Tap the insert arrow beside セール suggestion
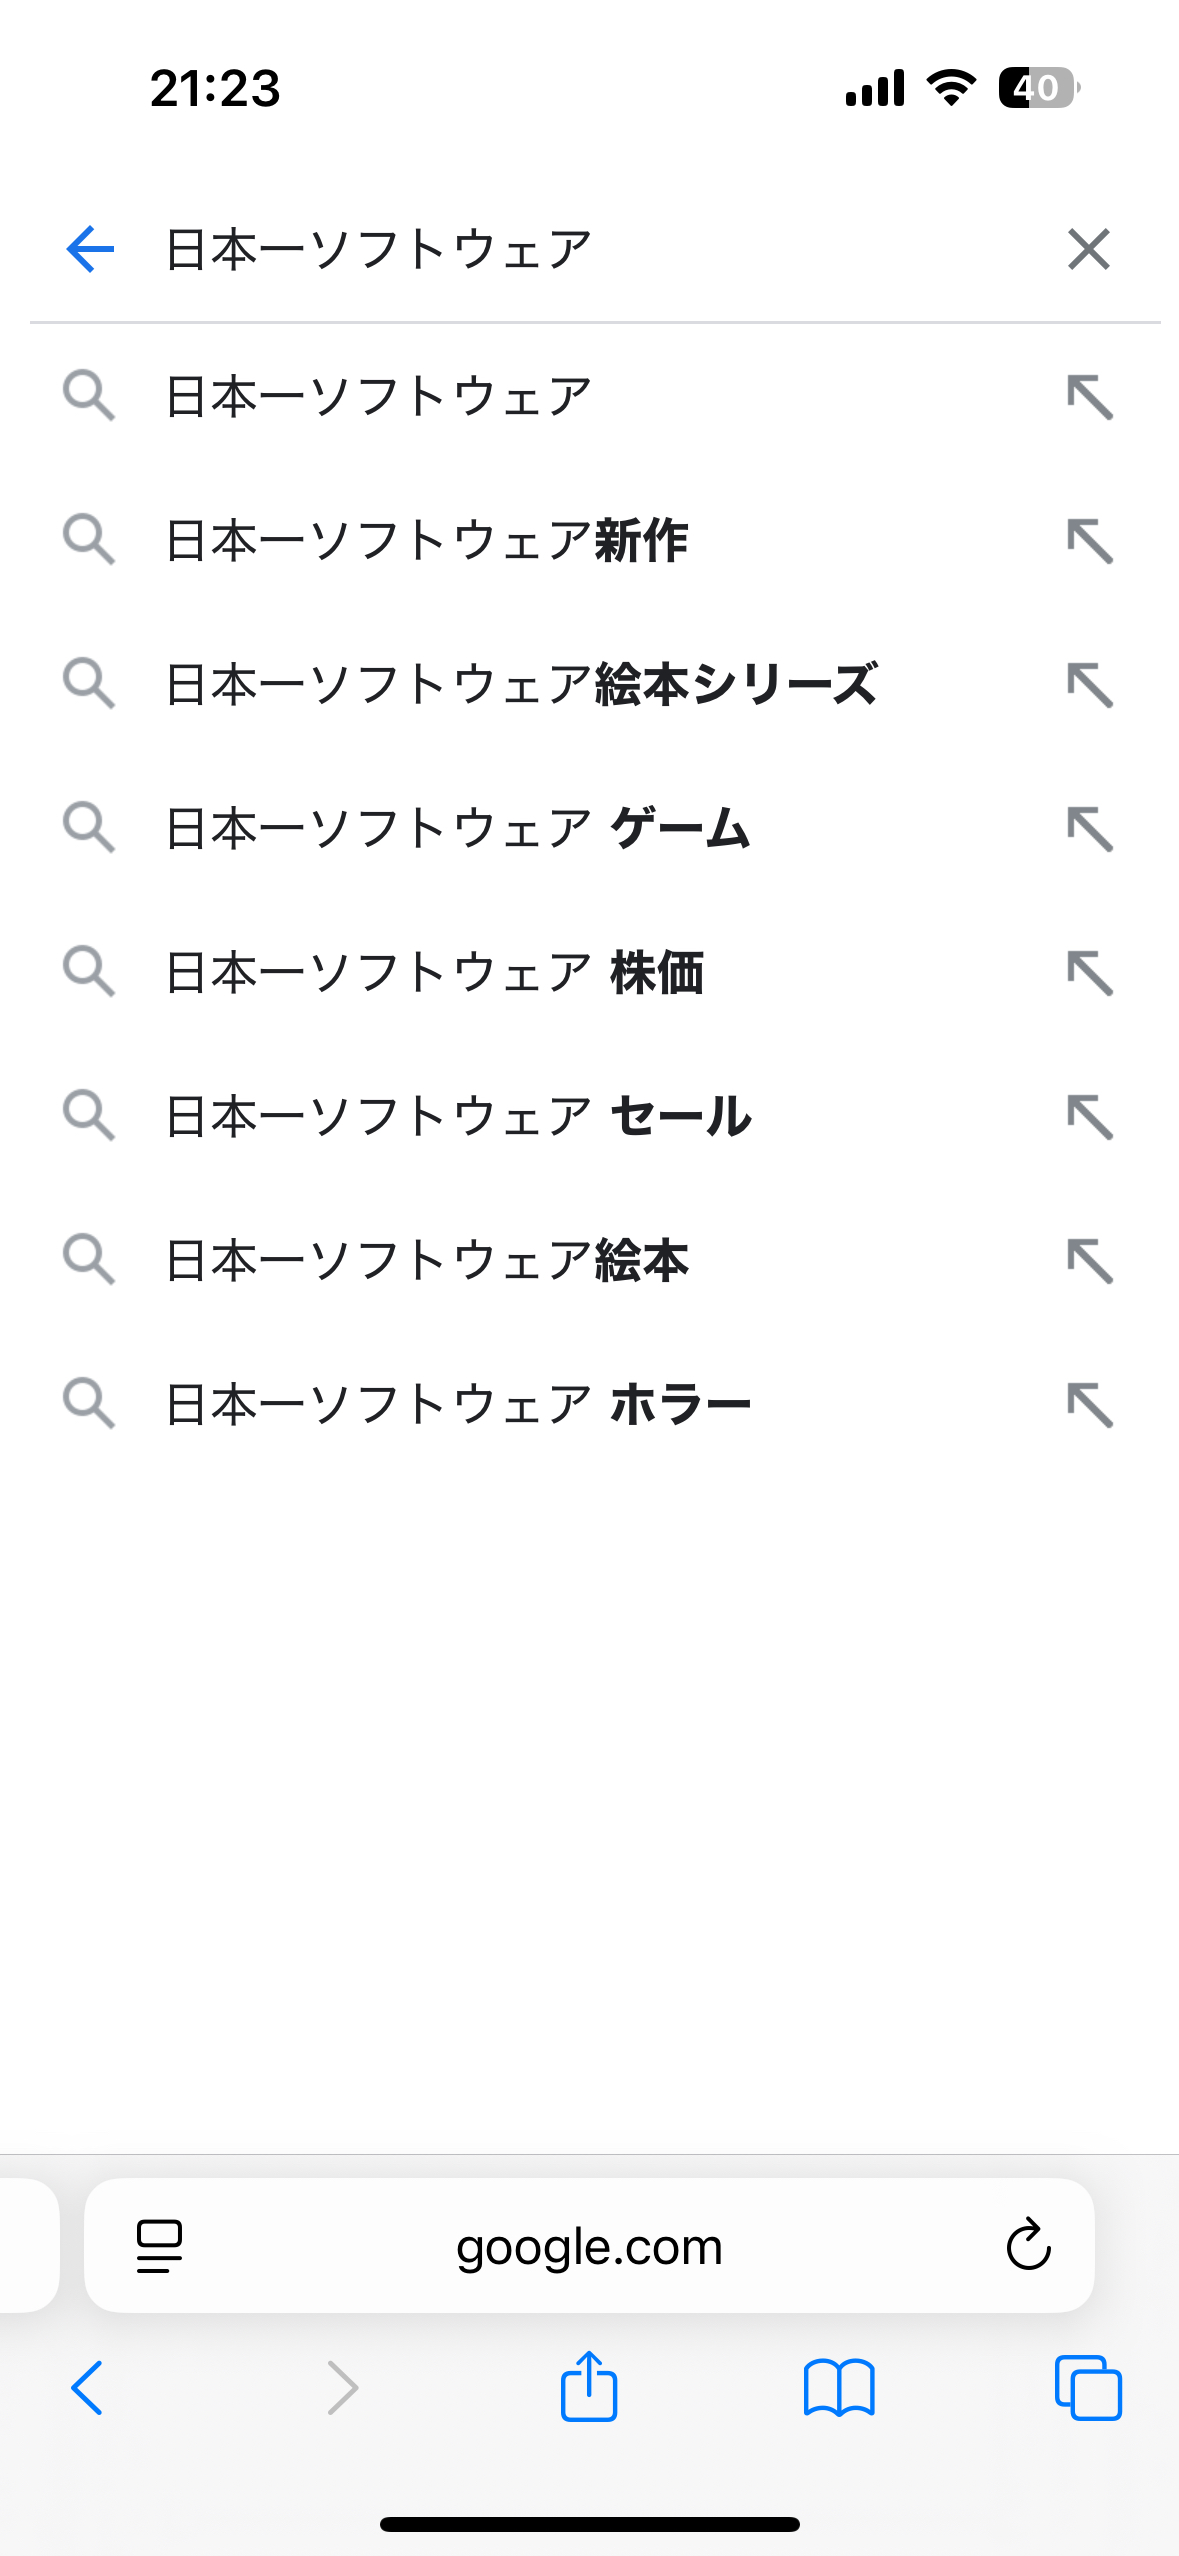The width and height of the screenshot is (1179, 2556). [1089, 1117]
